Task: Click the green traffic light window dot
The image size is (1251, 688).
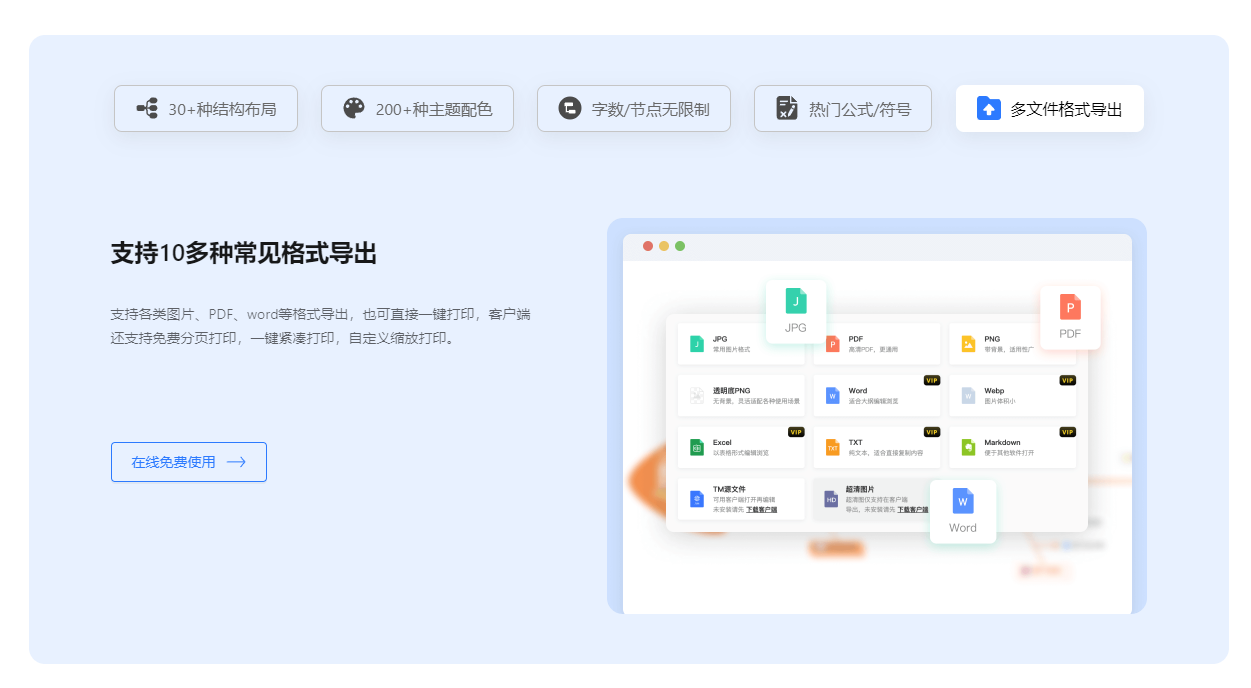Action: click(x=682, y=244)
